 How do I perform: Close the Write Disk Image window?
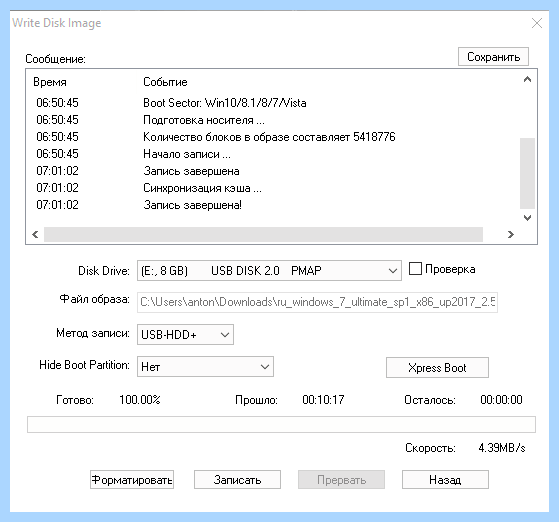[537, 23]
